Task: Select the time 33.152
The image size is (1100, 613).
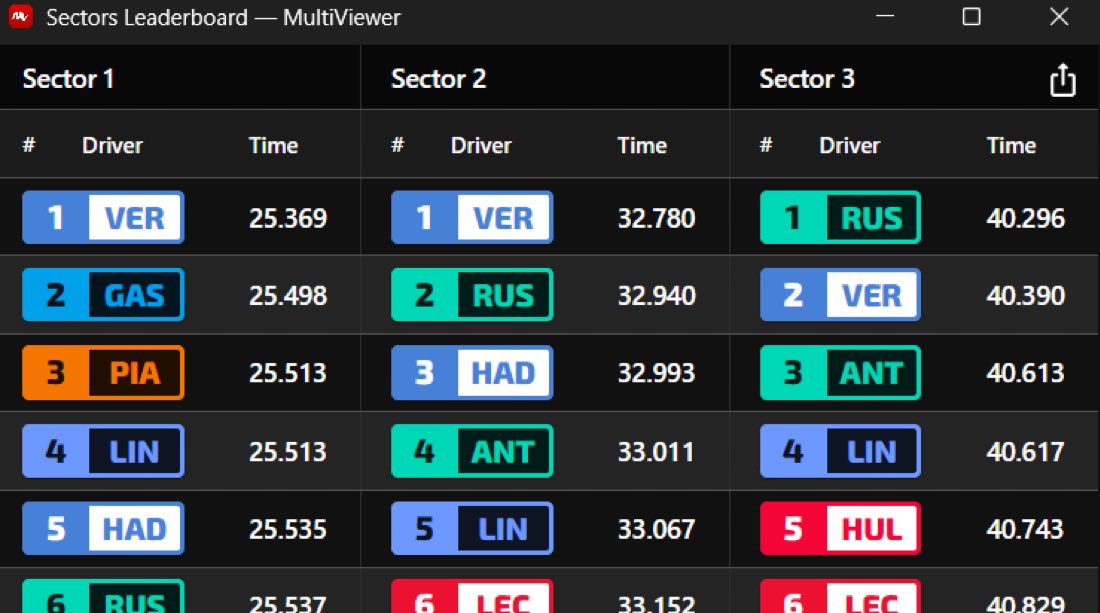Action: [656, 603]
